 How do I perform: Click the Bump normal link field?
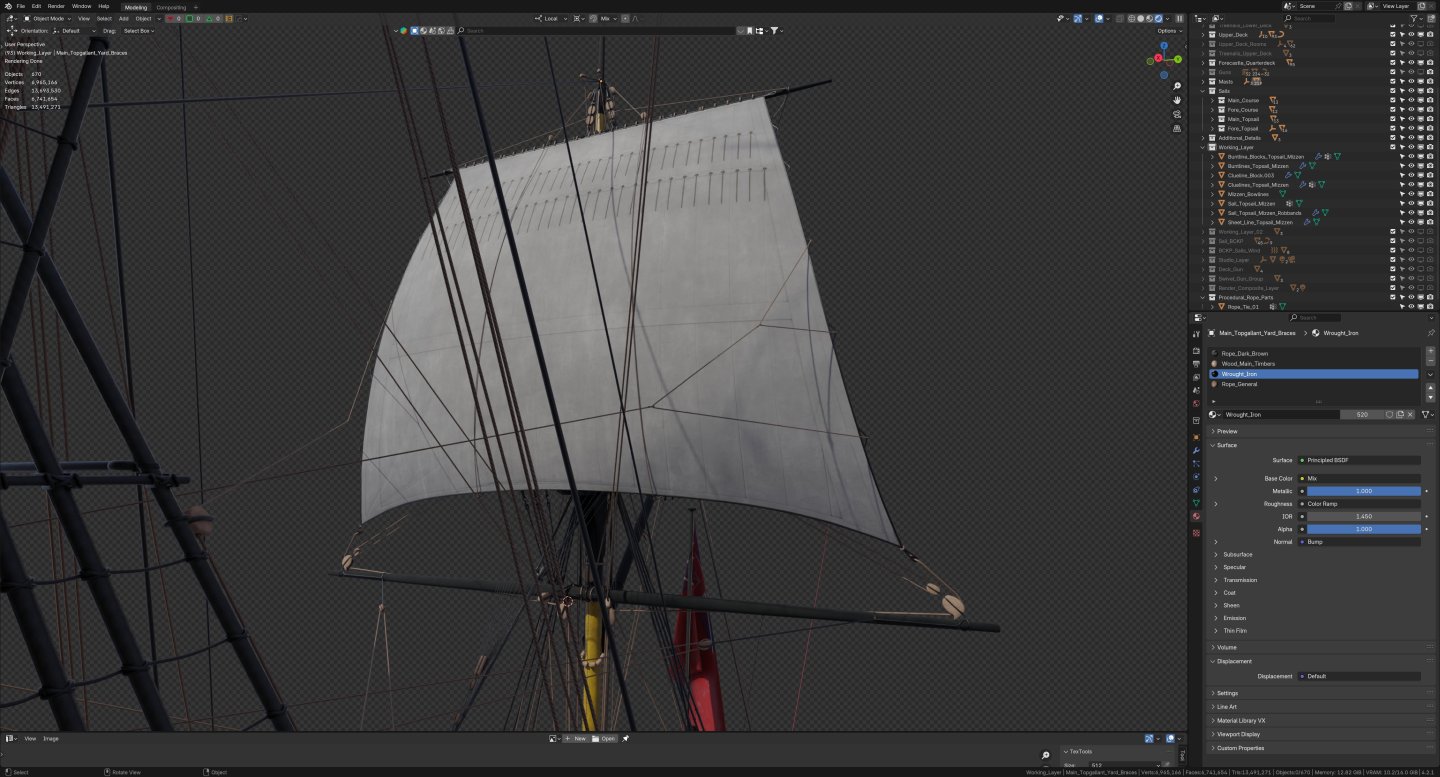[x=1359, y=541]
